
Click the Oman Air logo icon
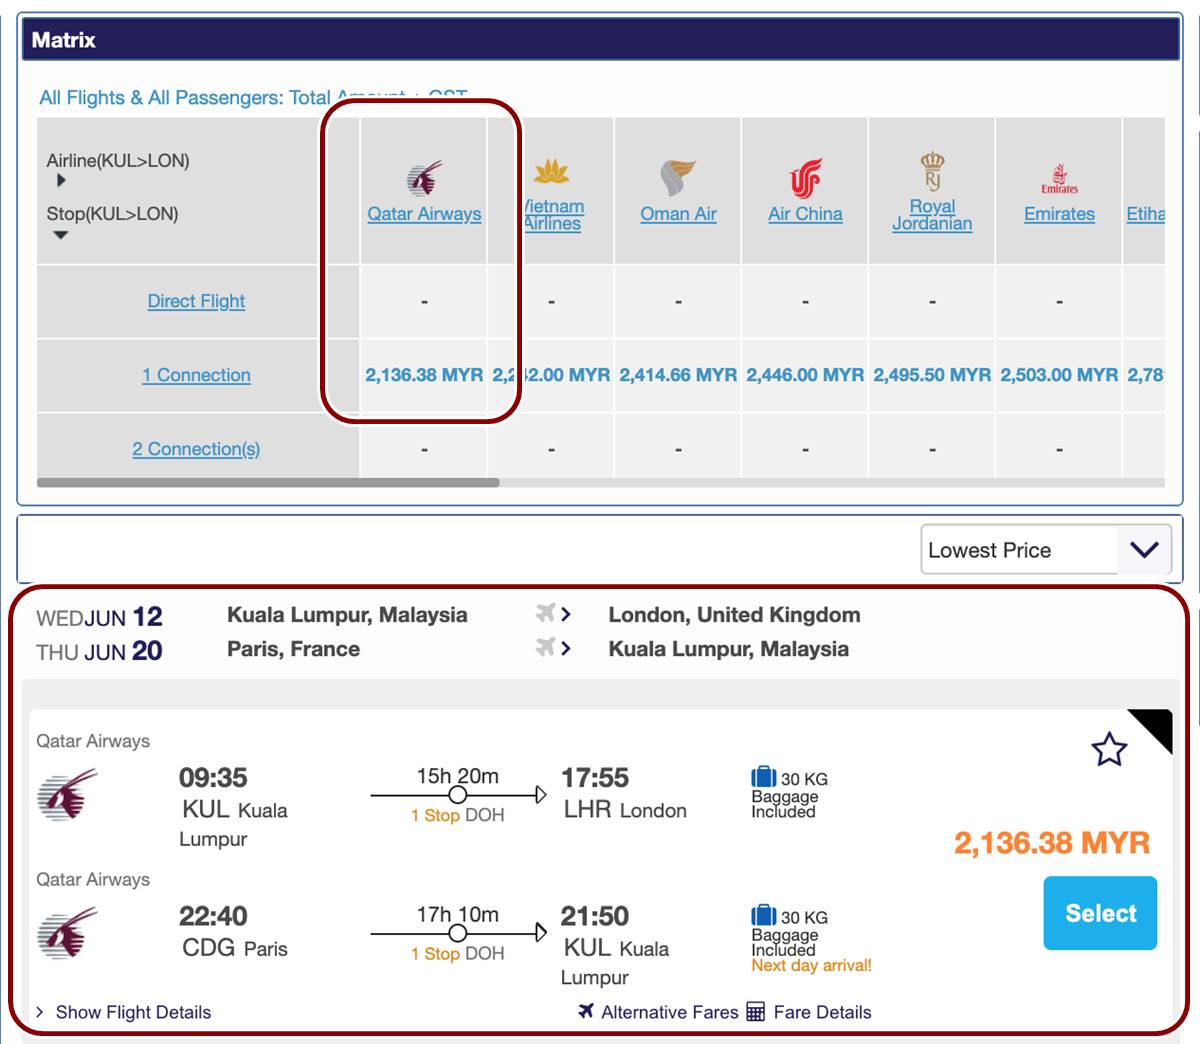click(678, 177)
